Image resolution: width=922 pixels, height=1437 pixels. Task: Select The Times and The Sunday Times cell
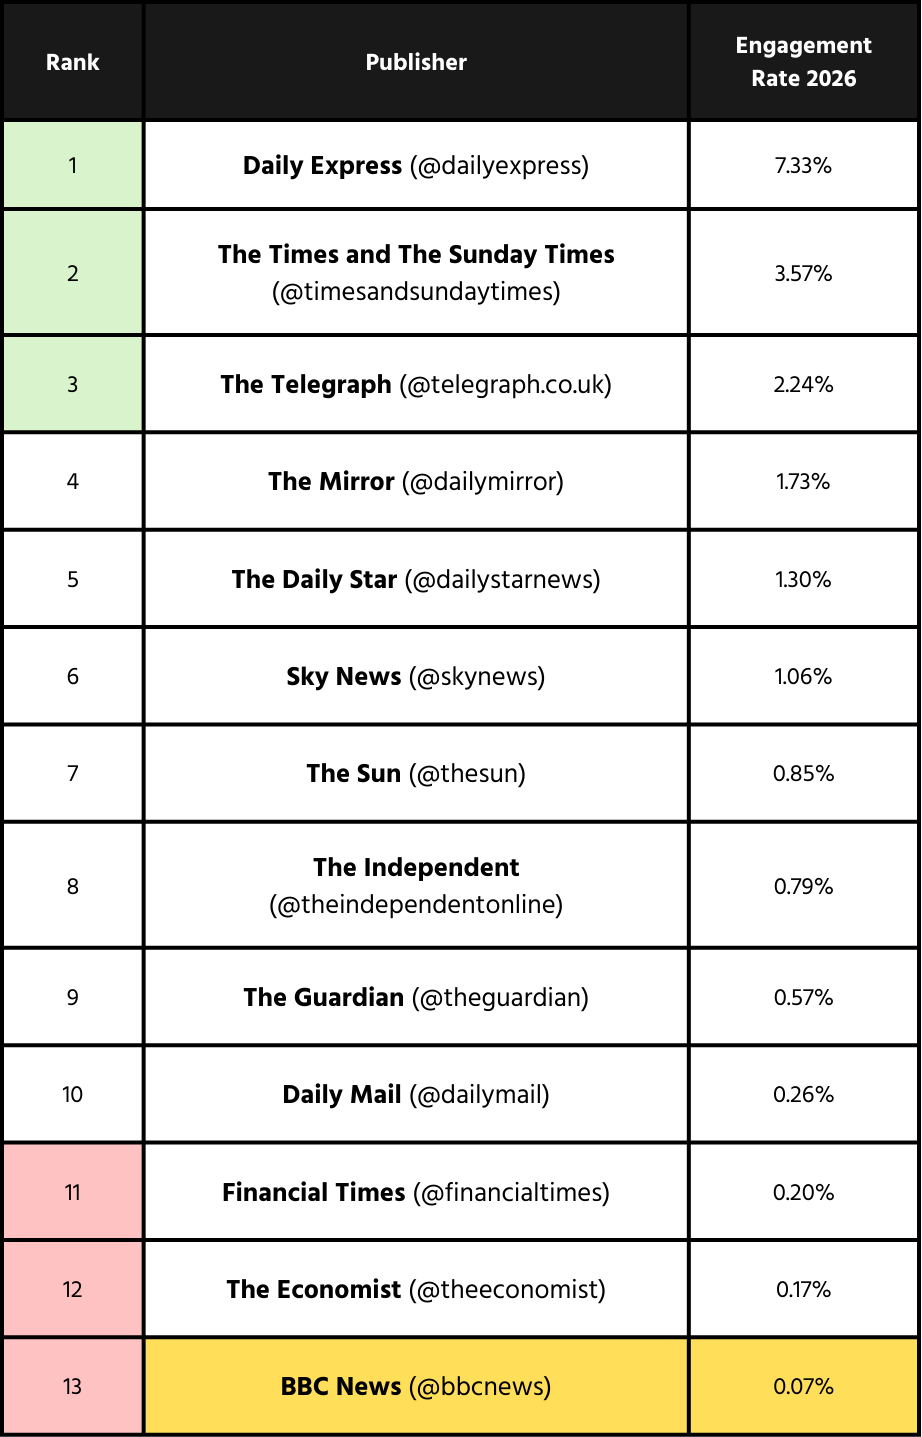(x=416, y=273)
